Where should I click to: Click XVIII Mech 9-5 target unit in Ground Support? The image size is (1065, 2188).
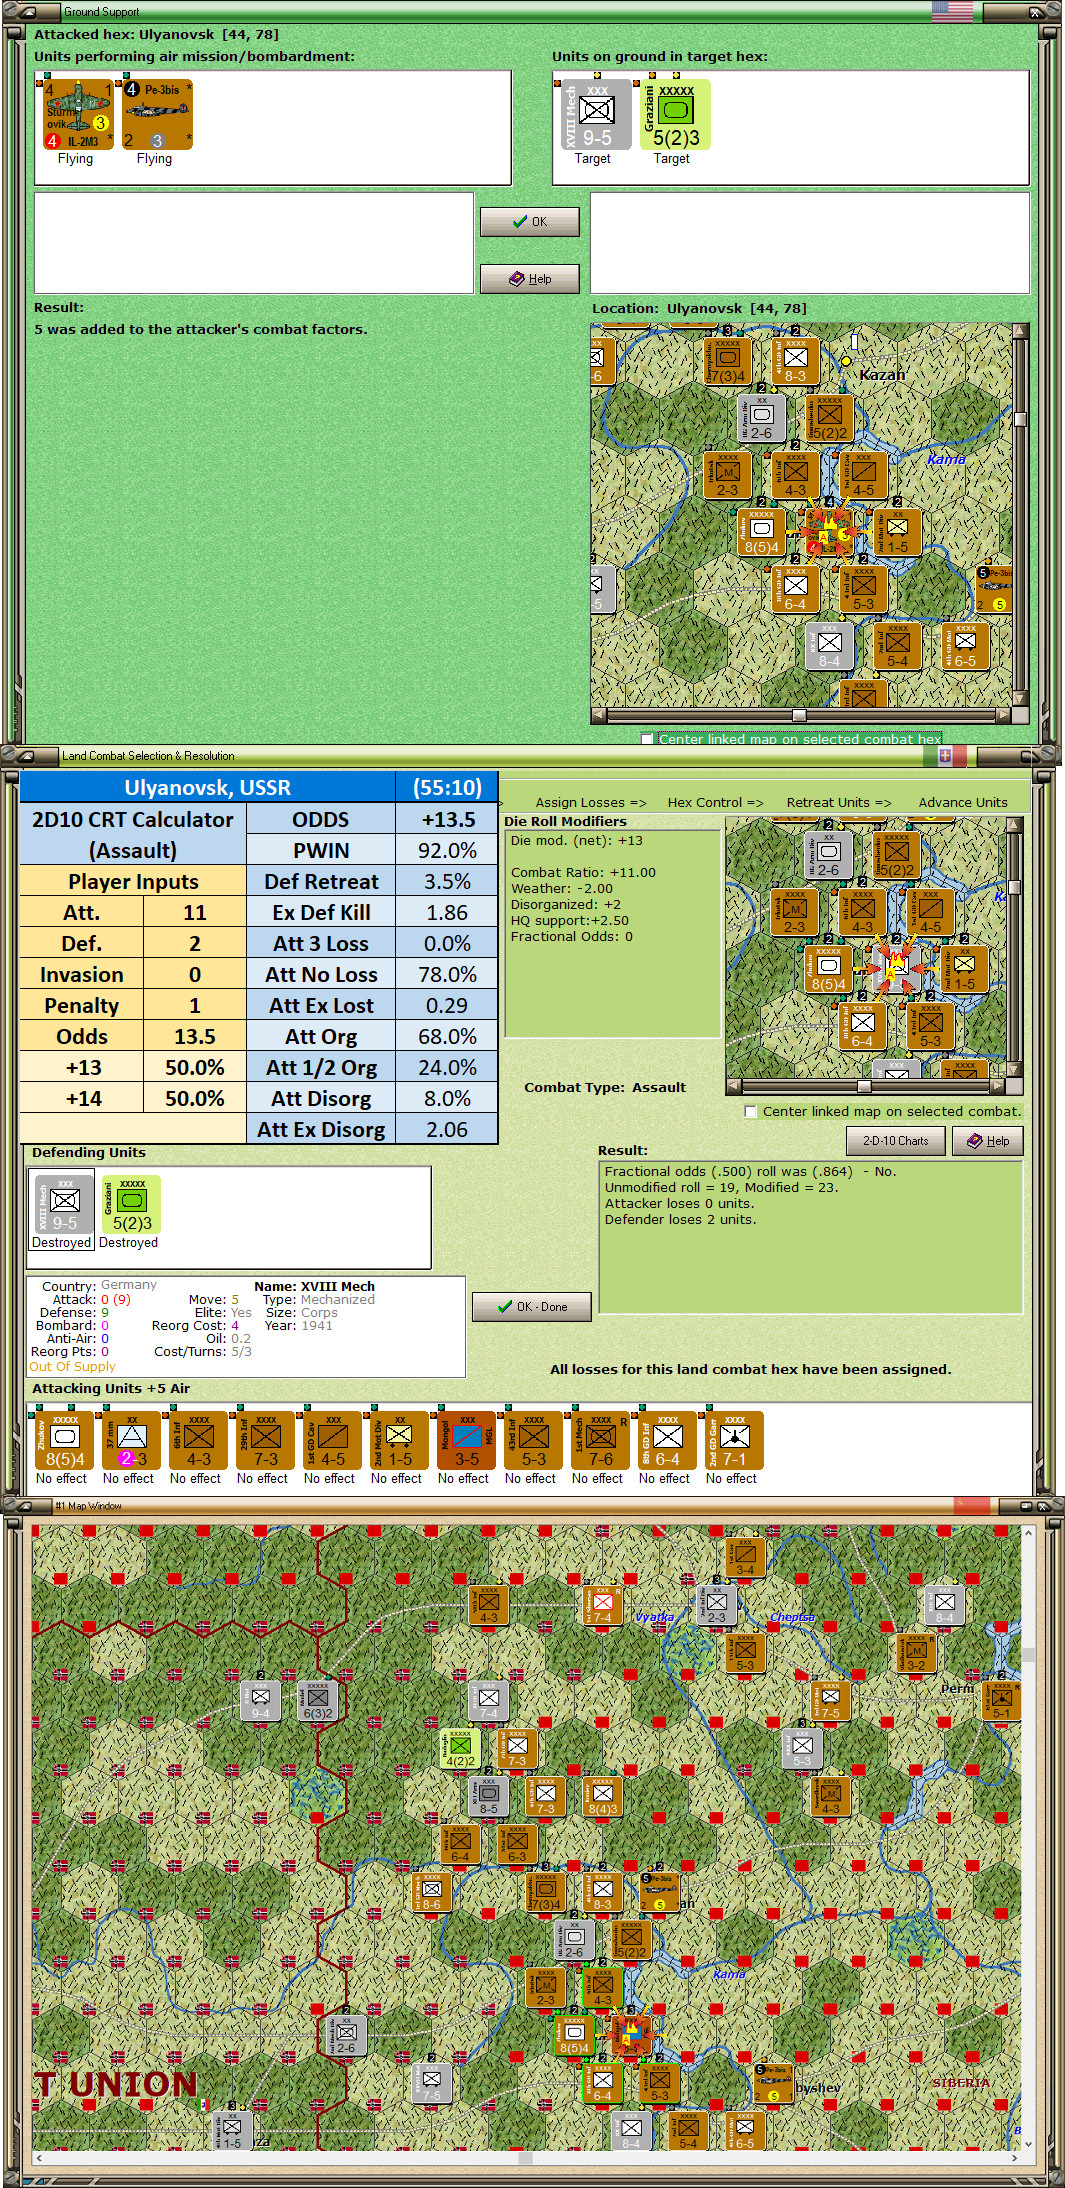pos(595,115)
